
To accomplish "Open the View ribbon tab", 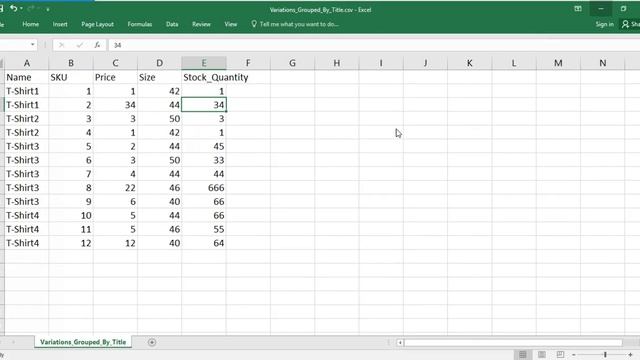I will pos(231,24).
